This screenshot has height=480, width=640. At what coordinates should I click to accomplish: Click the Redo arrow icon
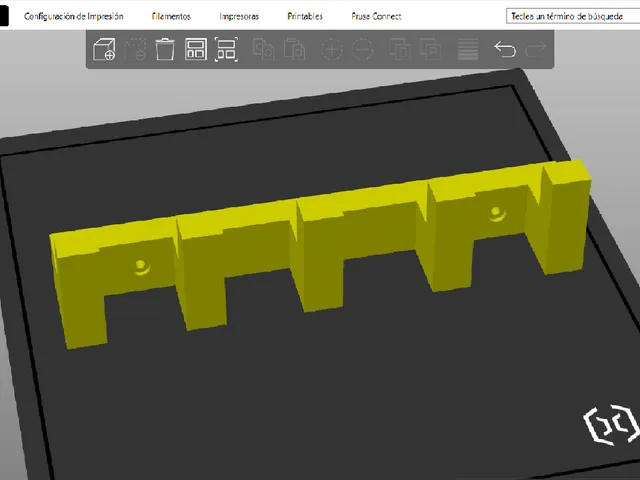[536, 49]
